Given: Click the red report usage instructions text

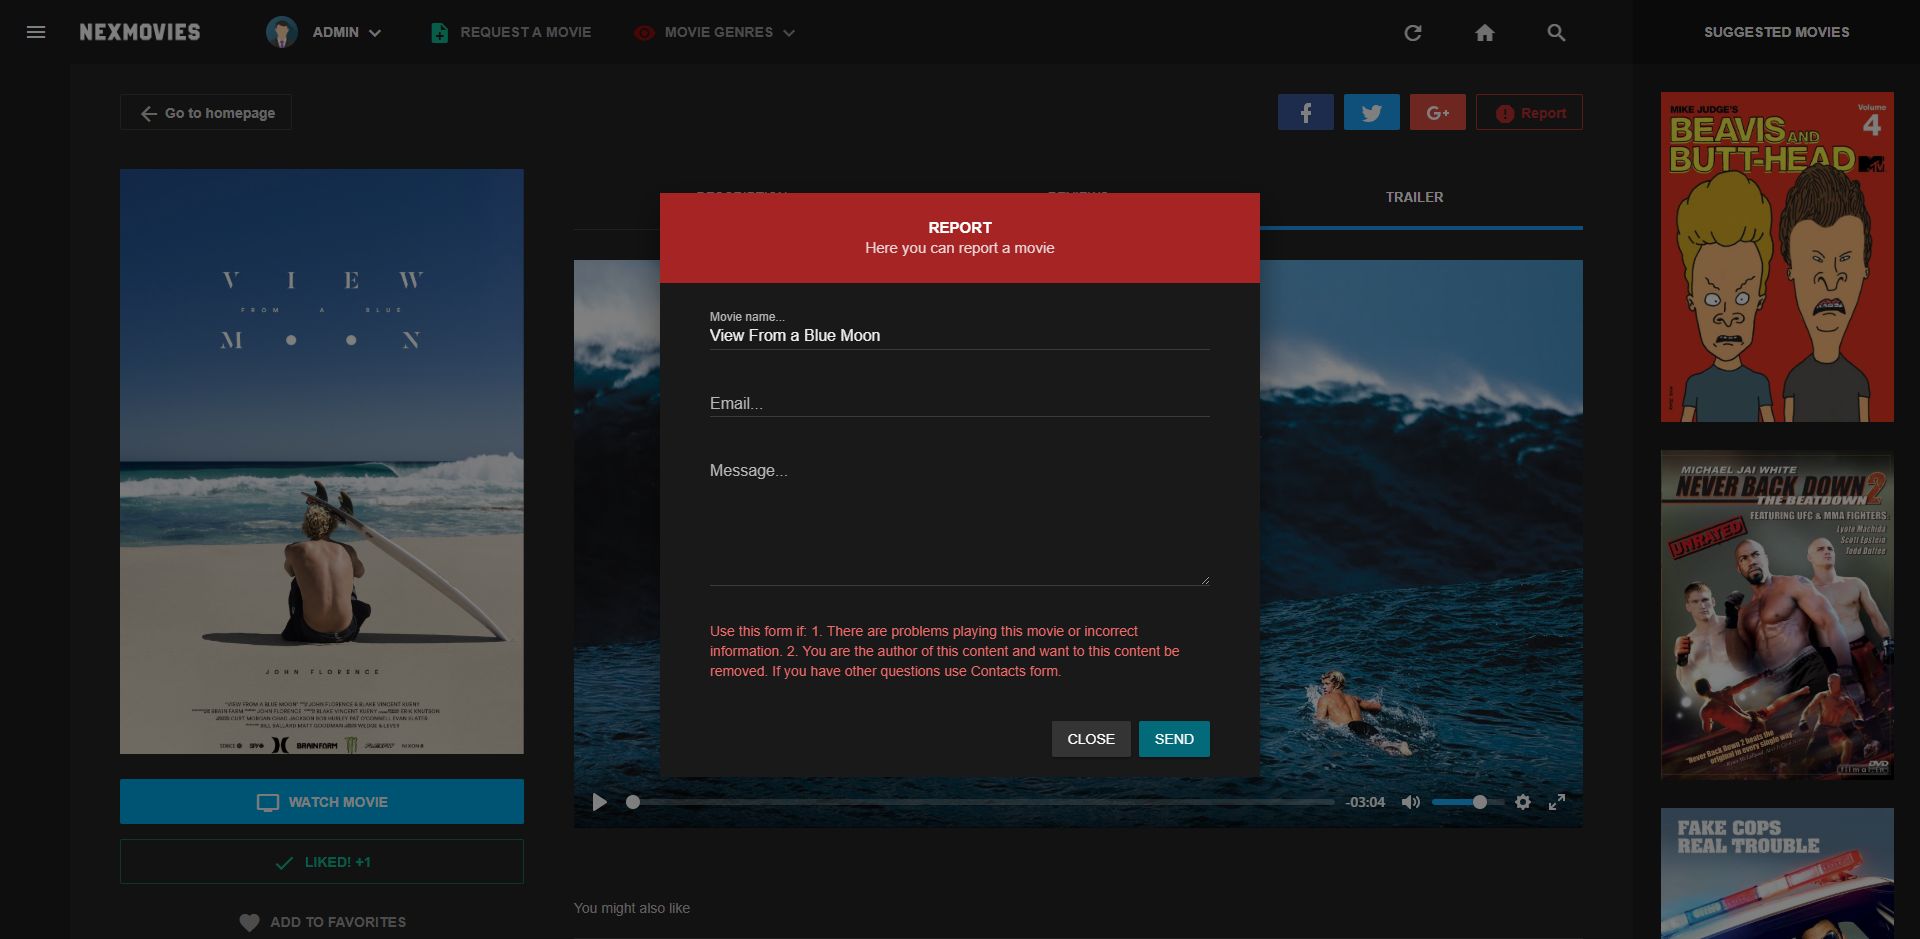Looking at the screenshot, I should (x=945, y=651).
